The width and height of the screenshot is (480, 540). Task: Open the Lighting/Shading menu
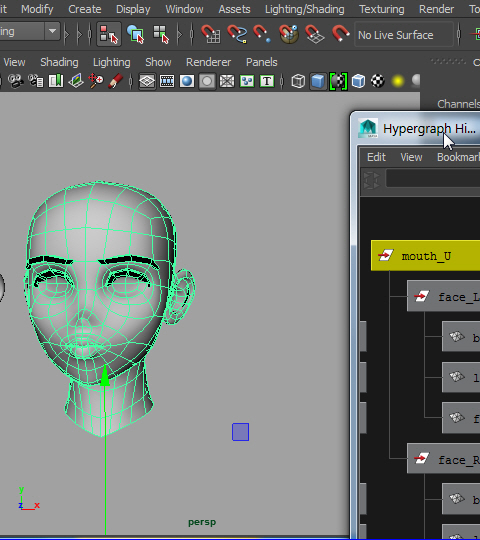[305, 9]
